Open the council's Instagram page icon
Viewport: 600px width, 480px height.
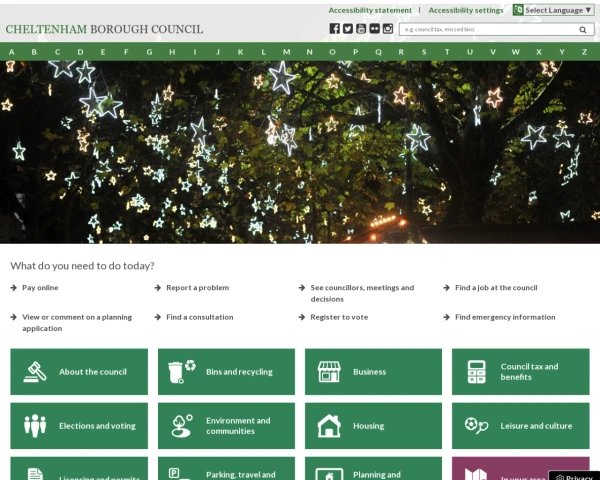point(388,29)
